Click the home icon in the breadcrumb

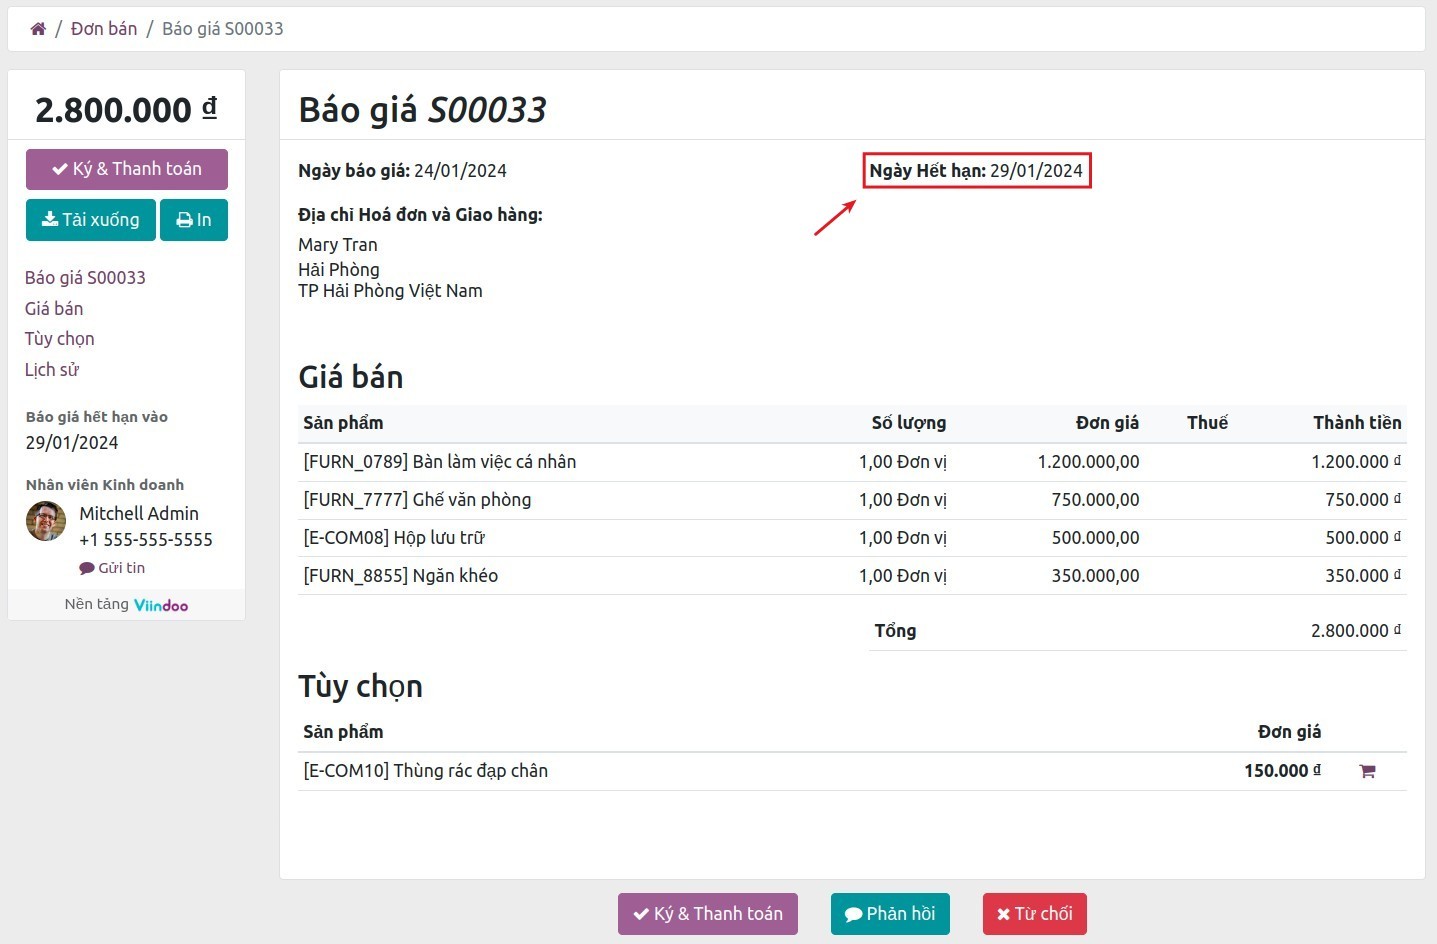point(37,28)
